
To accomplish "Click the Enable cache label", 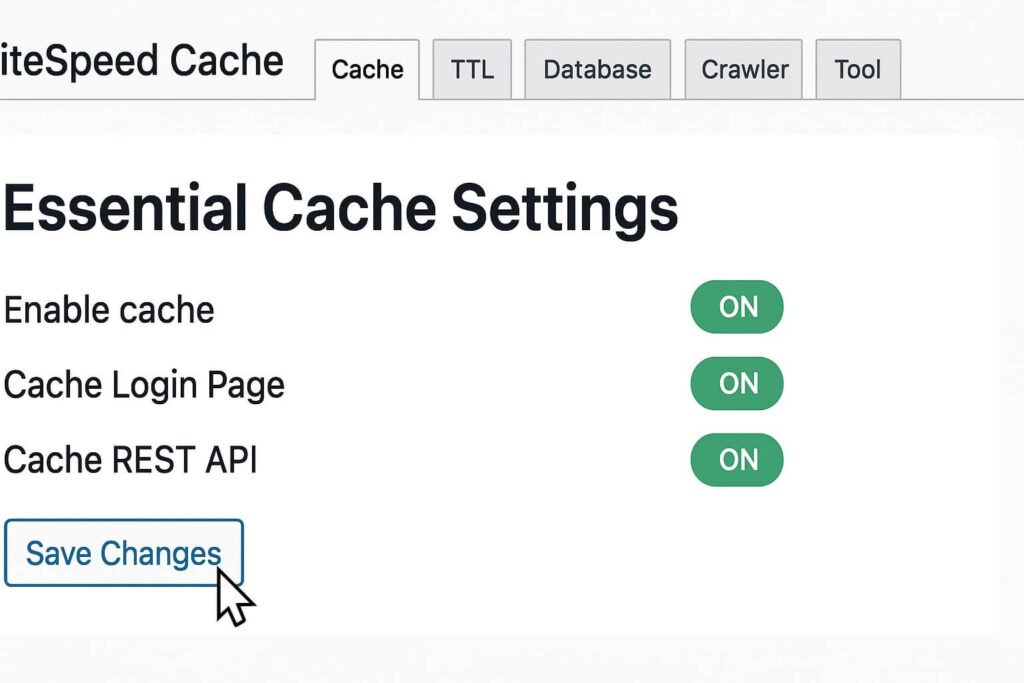I will tap(107, 309).
